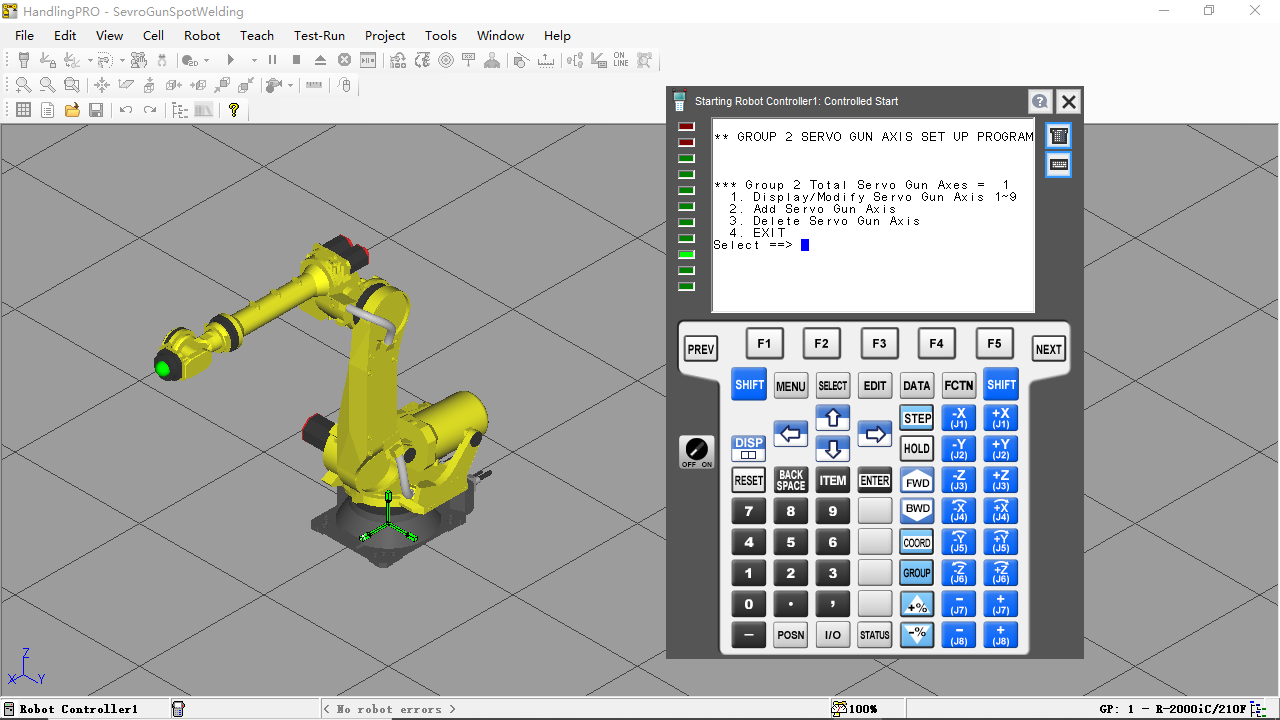The image size is (1280, 720).
Task: Open the Test-Run menu
Action: [319, 35]
